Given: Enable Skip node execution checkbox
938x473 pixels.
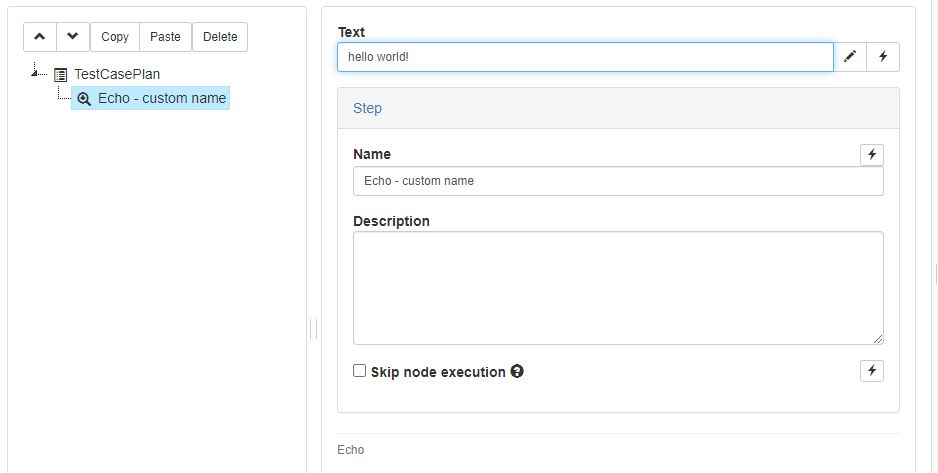Looking at the screenshot, I should pos(359,371).
